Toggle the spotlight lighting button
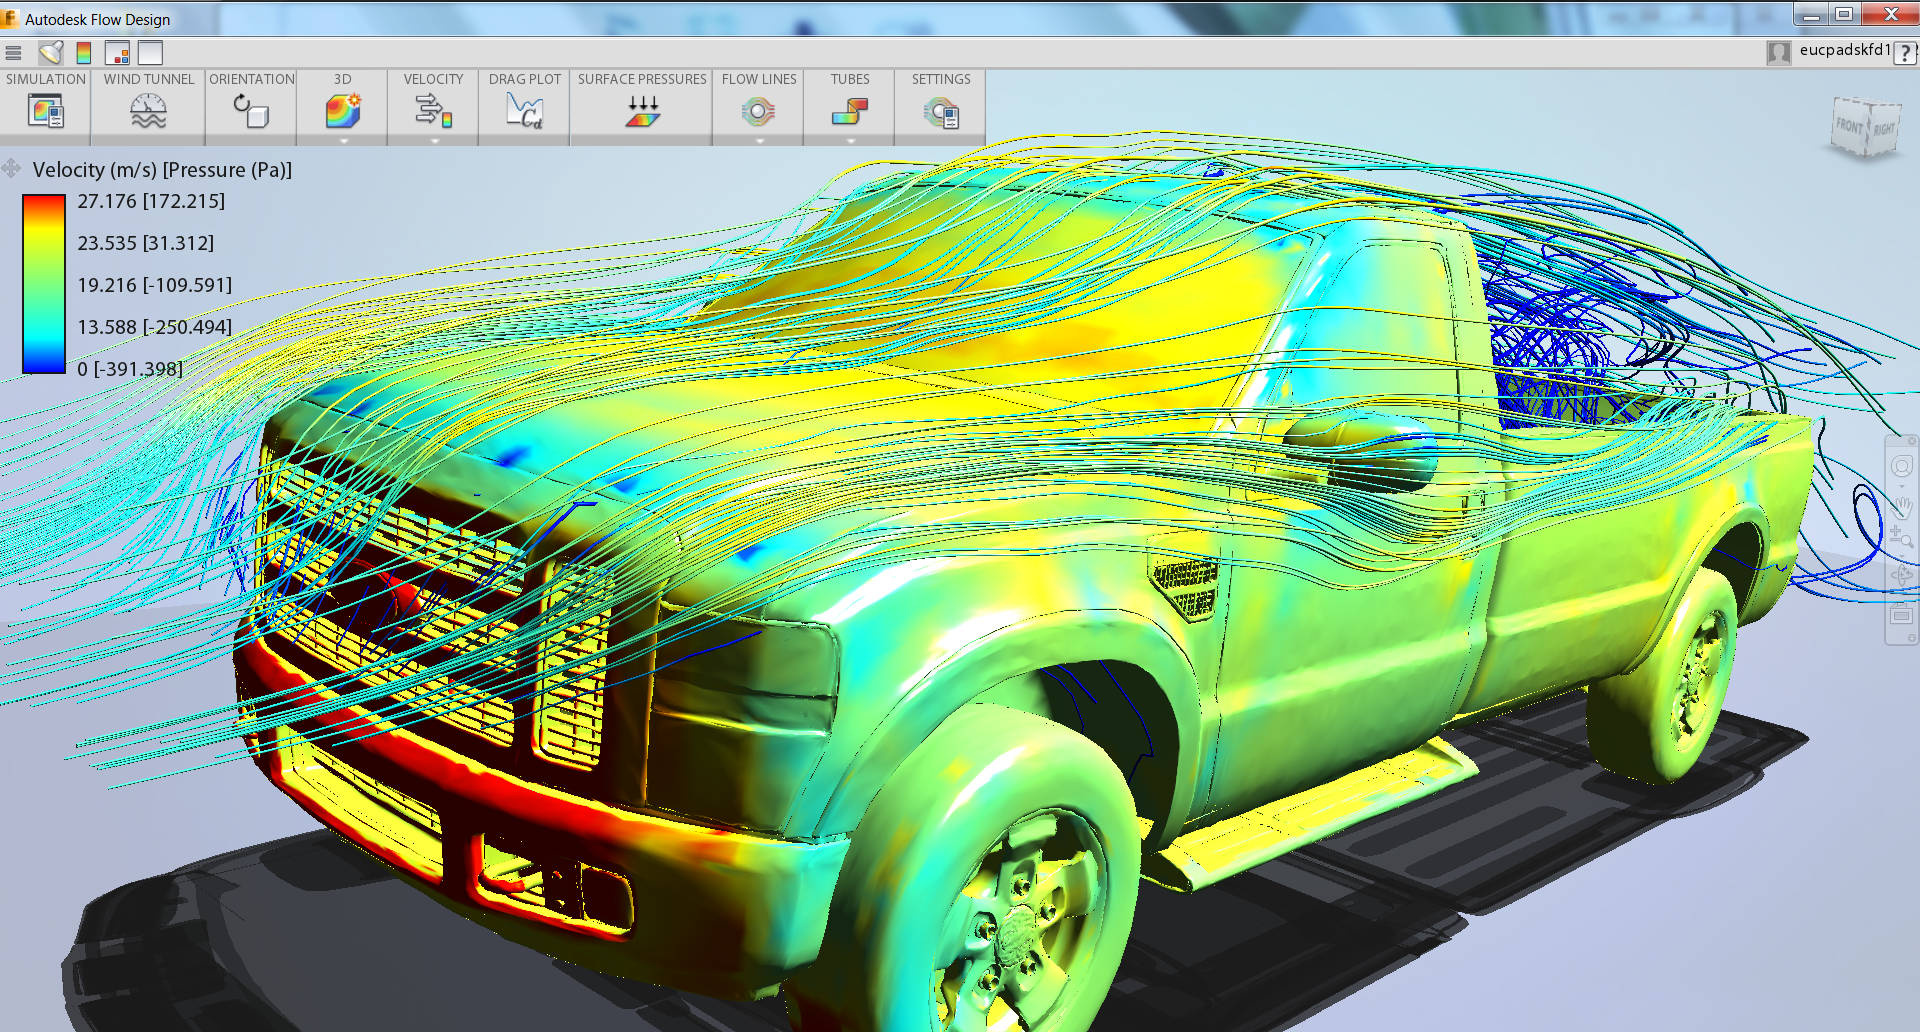 click(x=51, y=53)
